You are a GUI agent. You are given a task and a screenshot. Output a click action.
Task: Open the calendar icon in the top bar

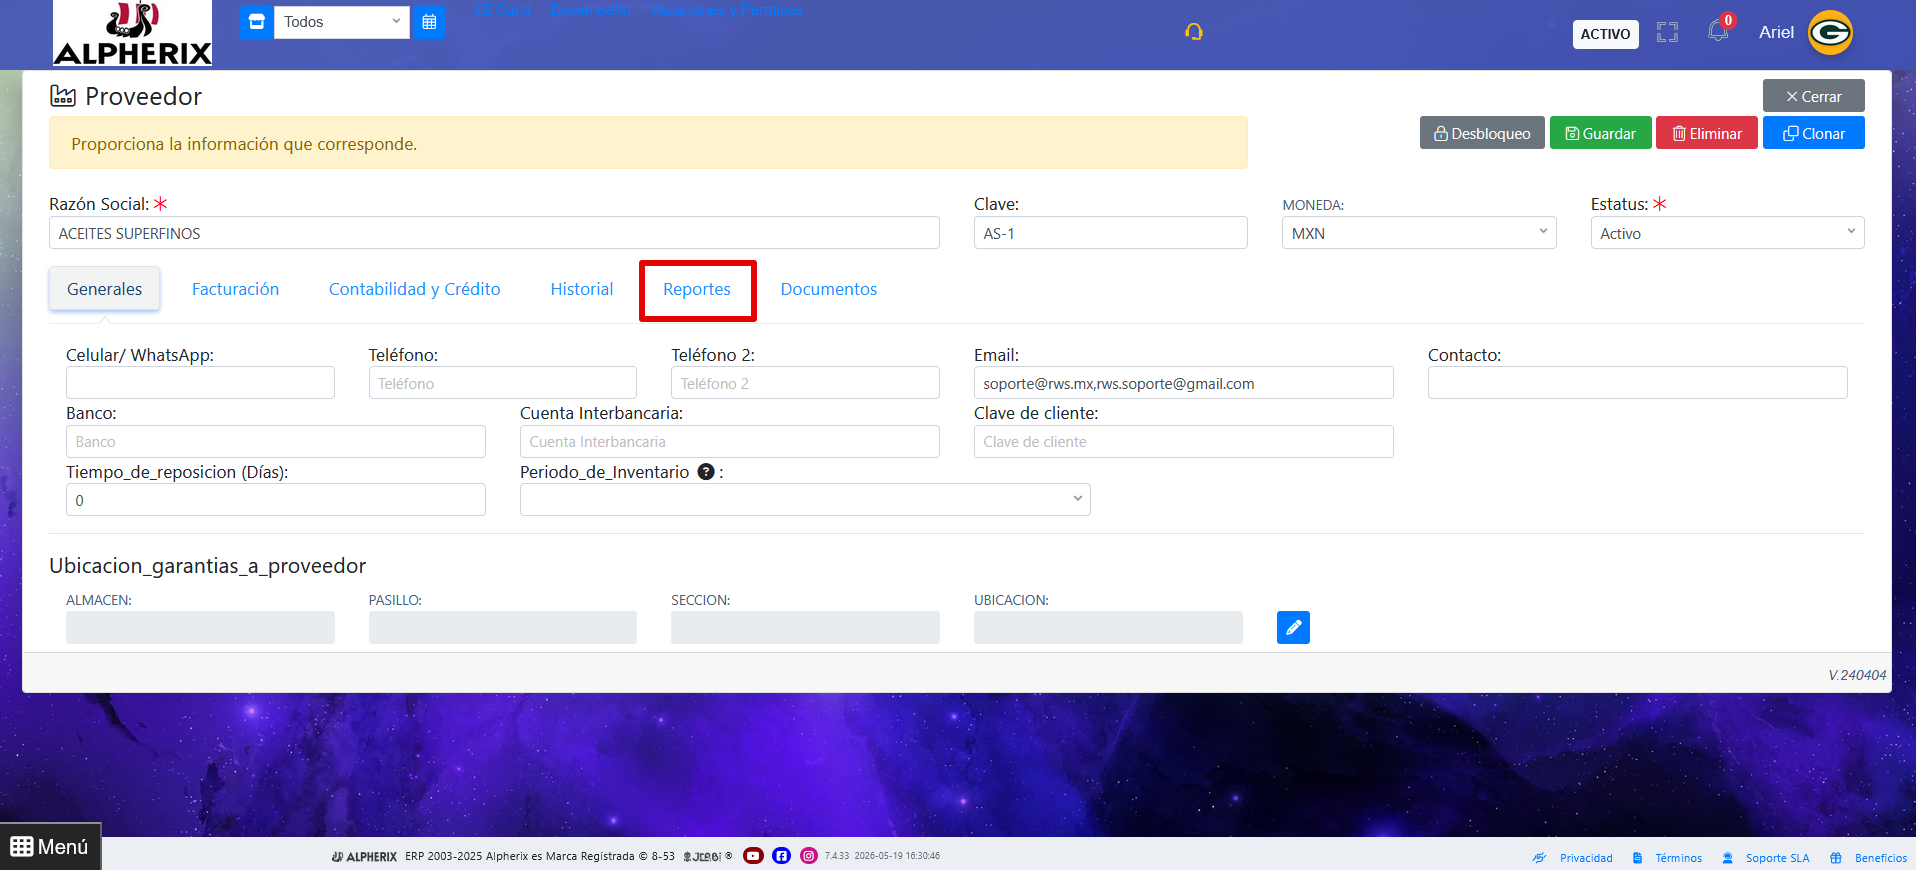429,22
